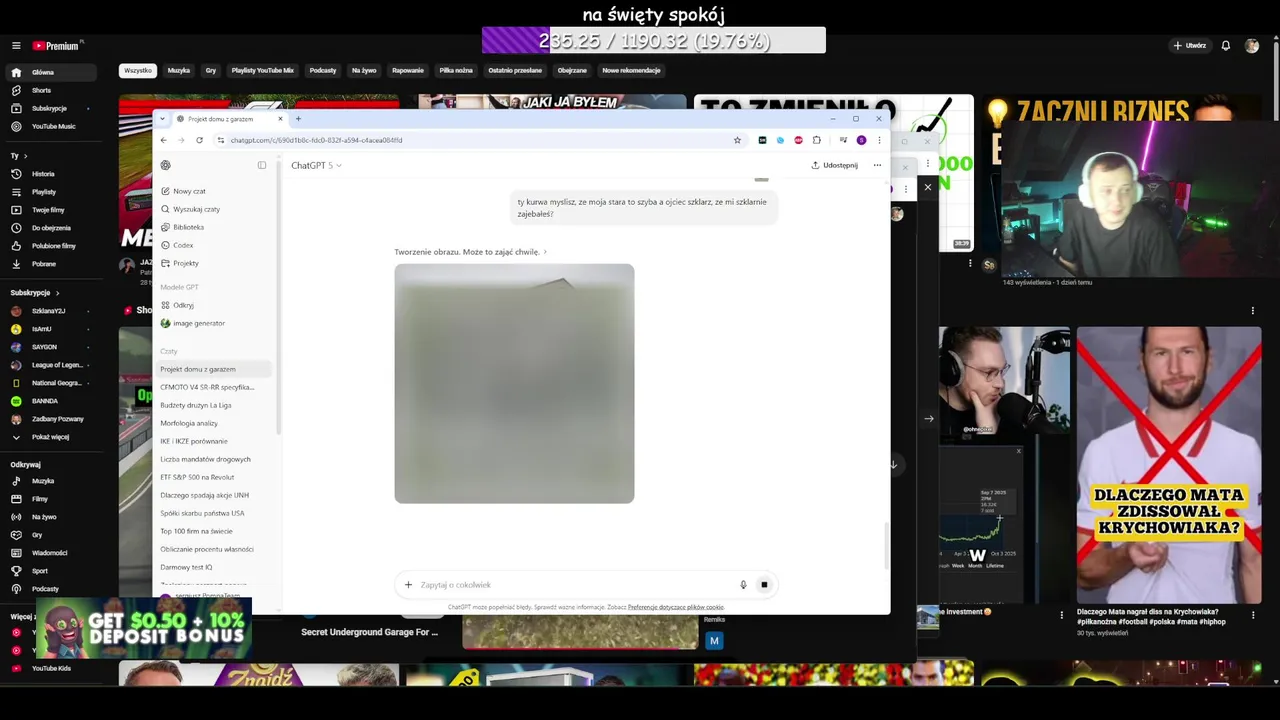Open the ChatGPT conversation options menu
1280x720 pixels.
pos(877,165)
